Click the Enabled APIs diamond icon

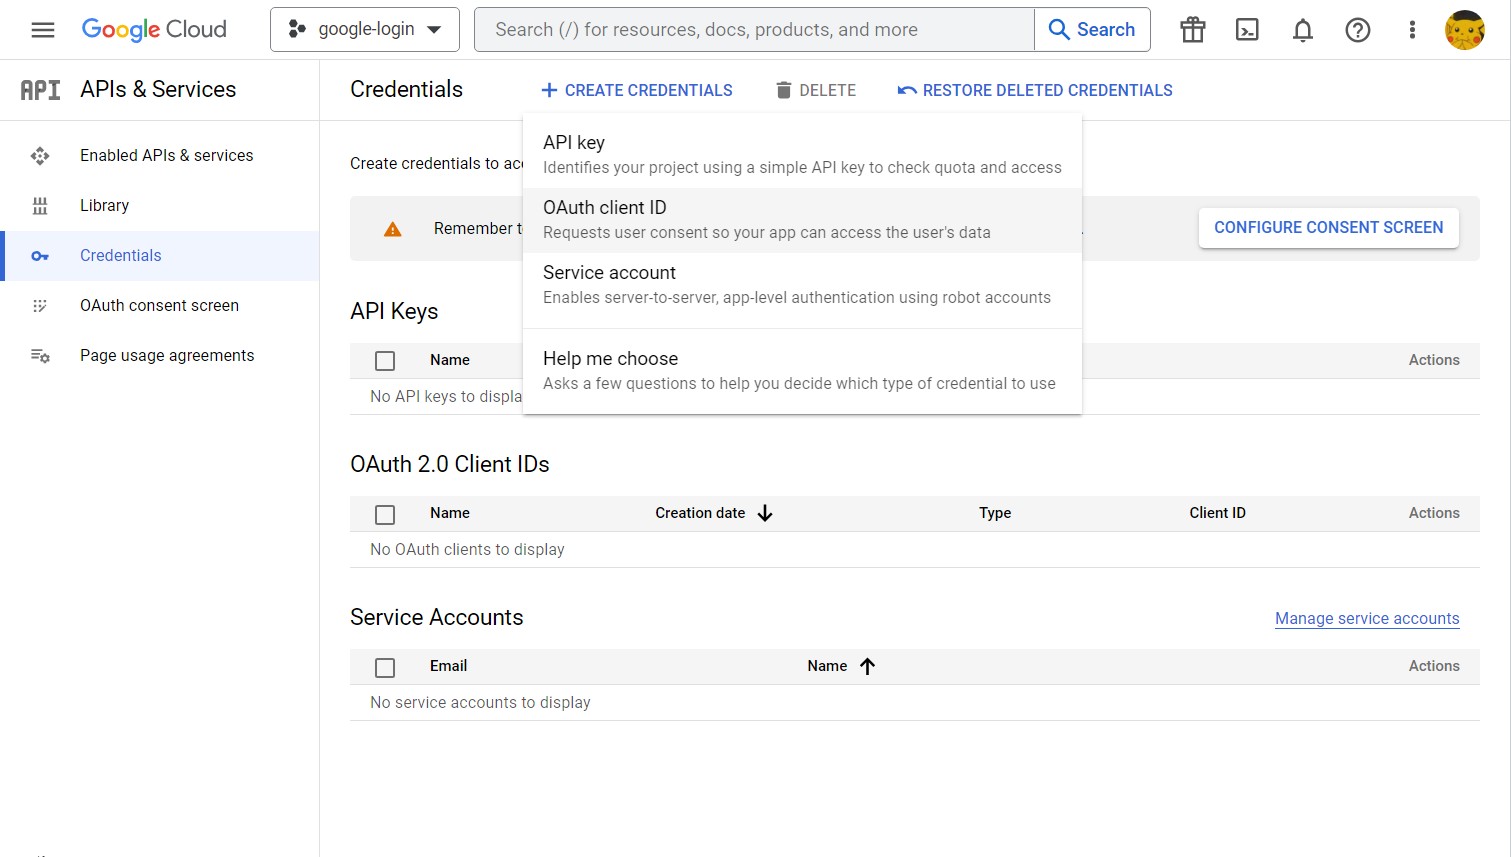[x=40, y=156]
